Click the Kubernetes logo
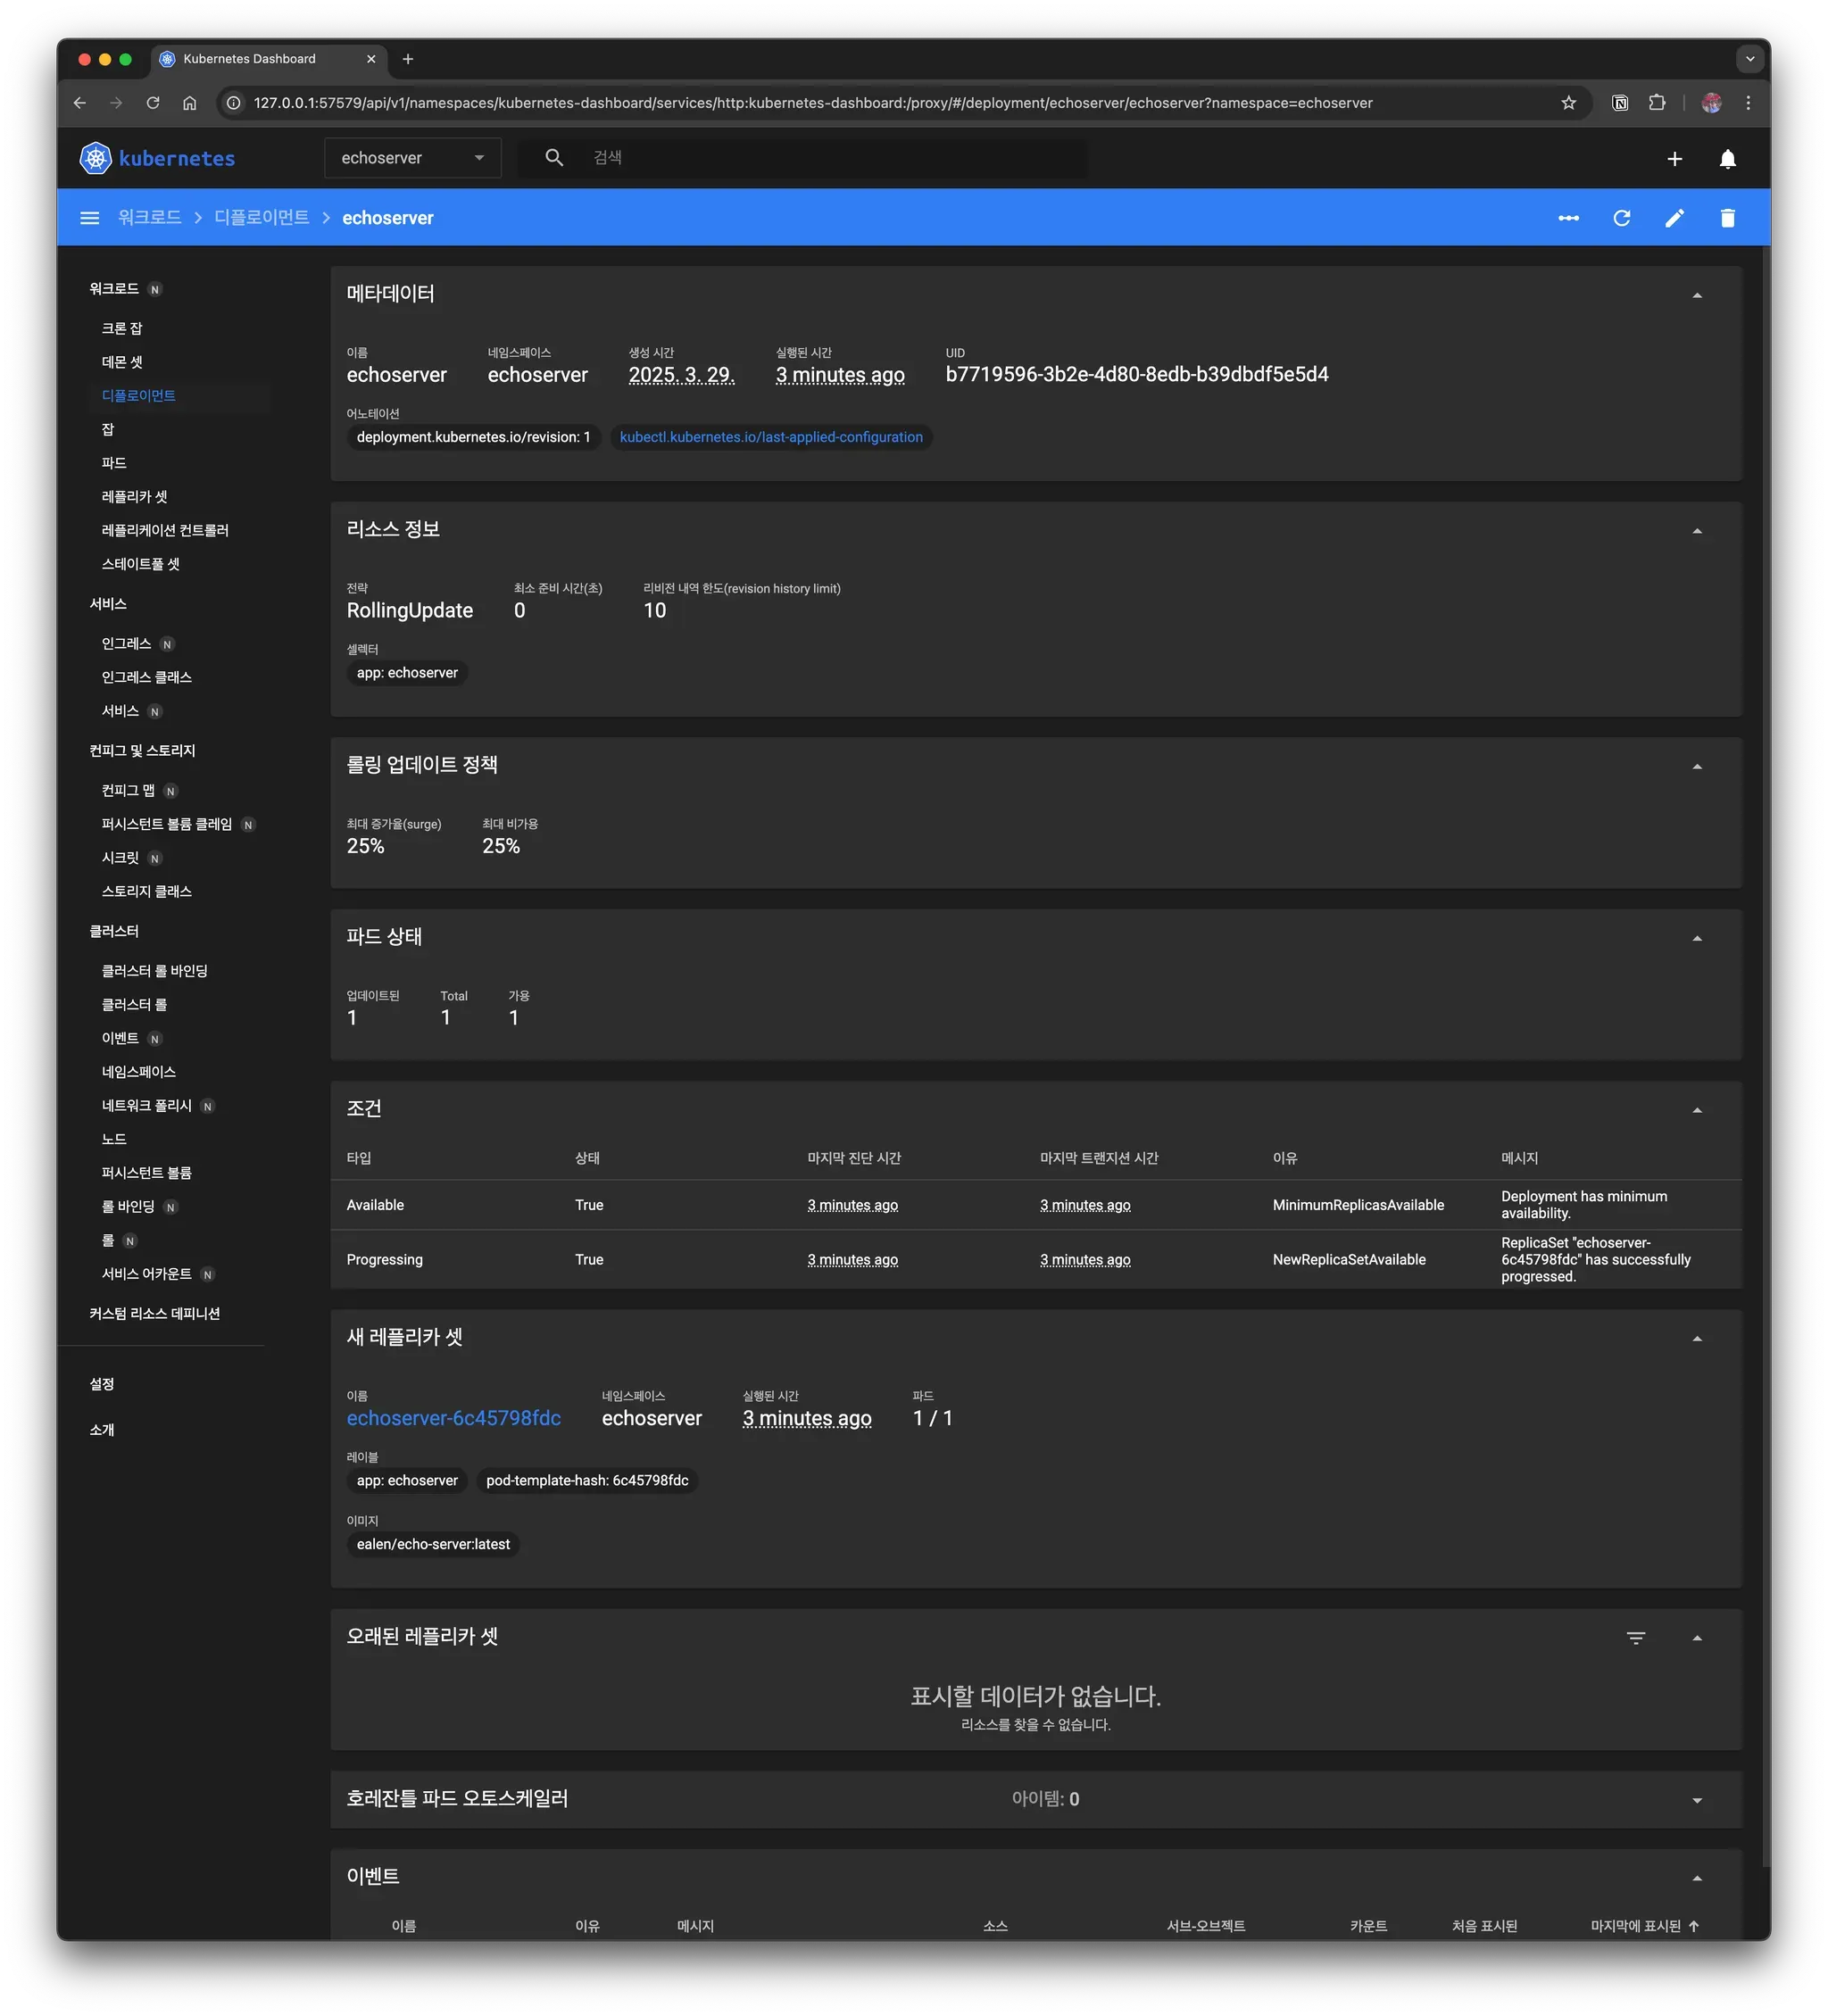1828x2016 pixels. [95, 158]
